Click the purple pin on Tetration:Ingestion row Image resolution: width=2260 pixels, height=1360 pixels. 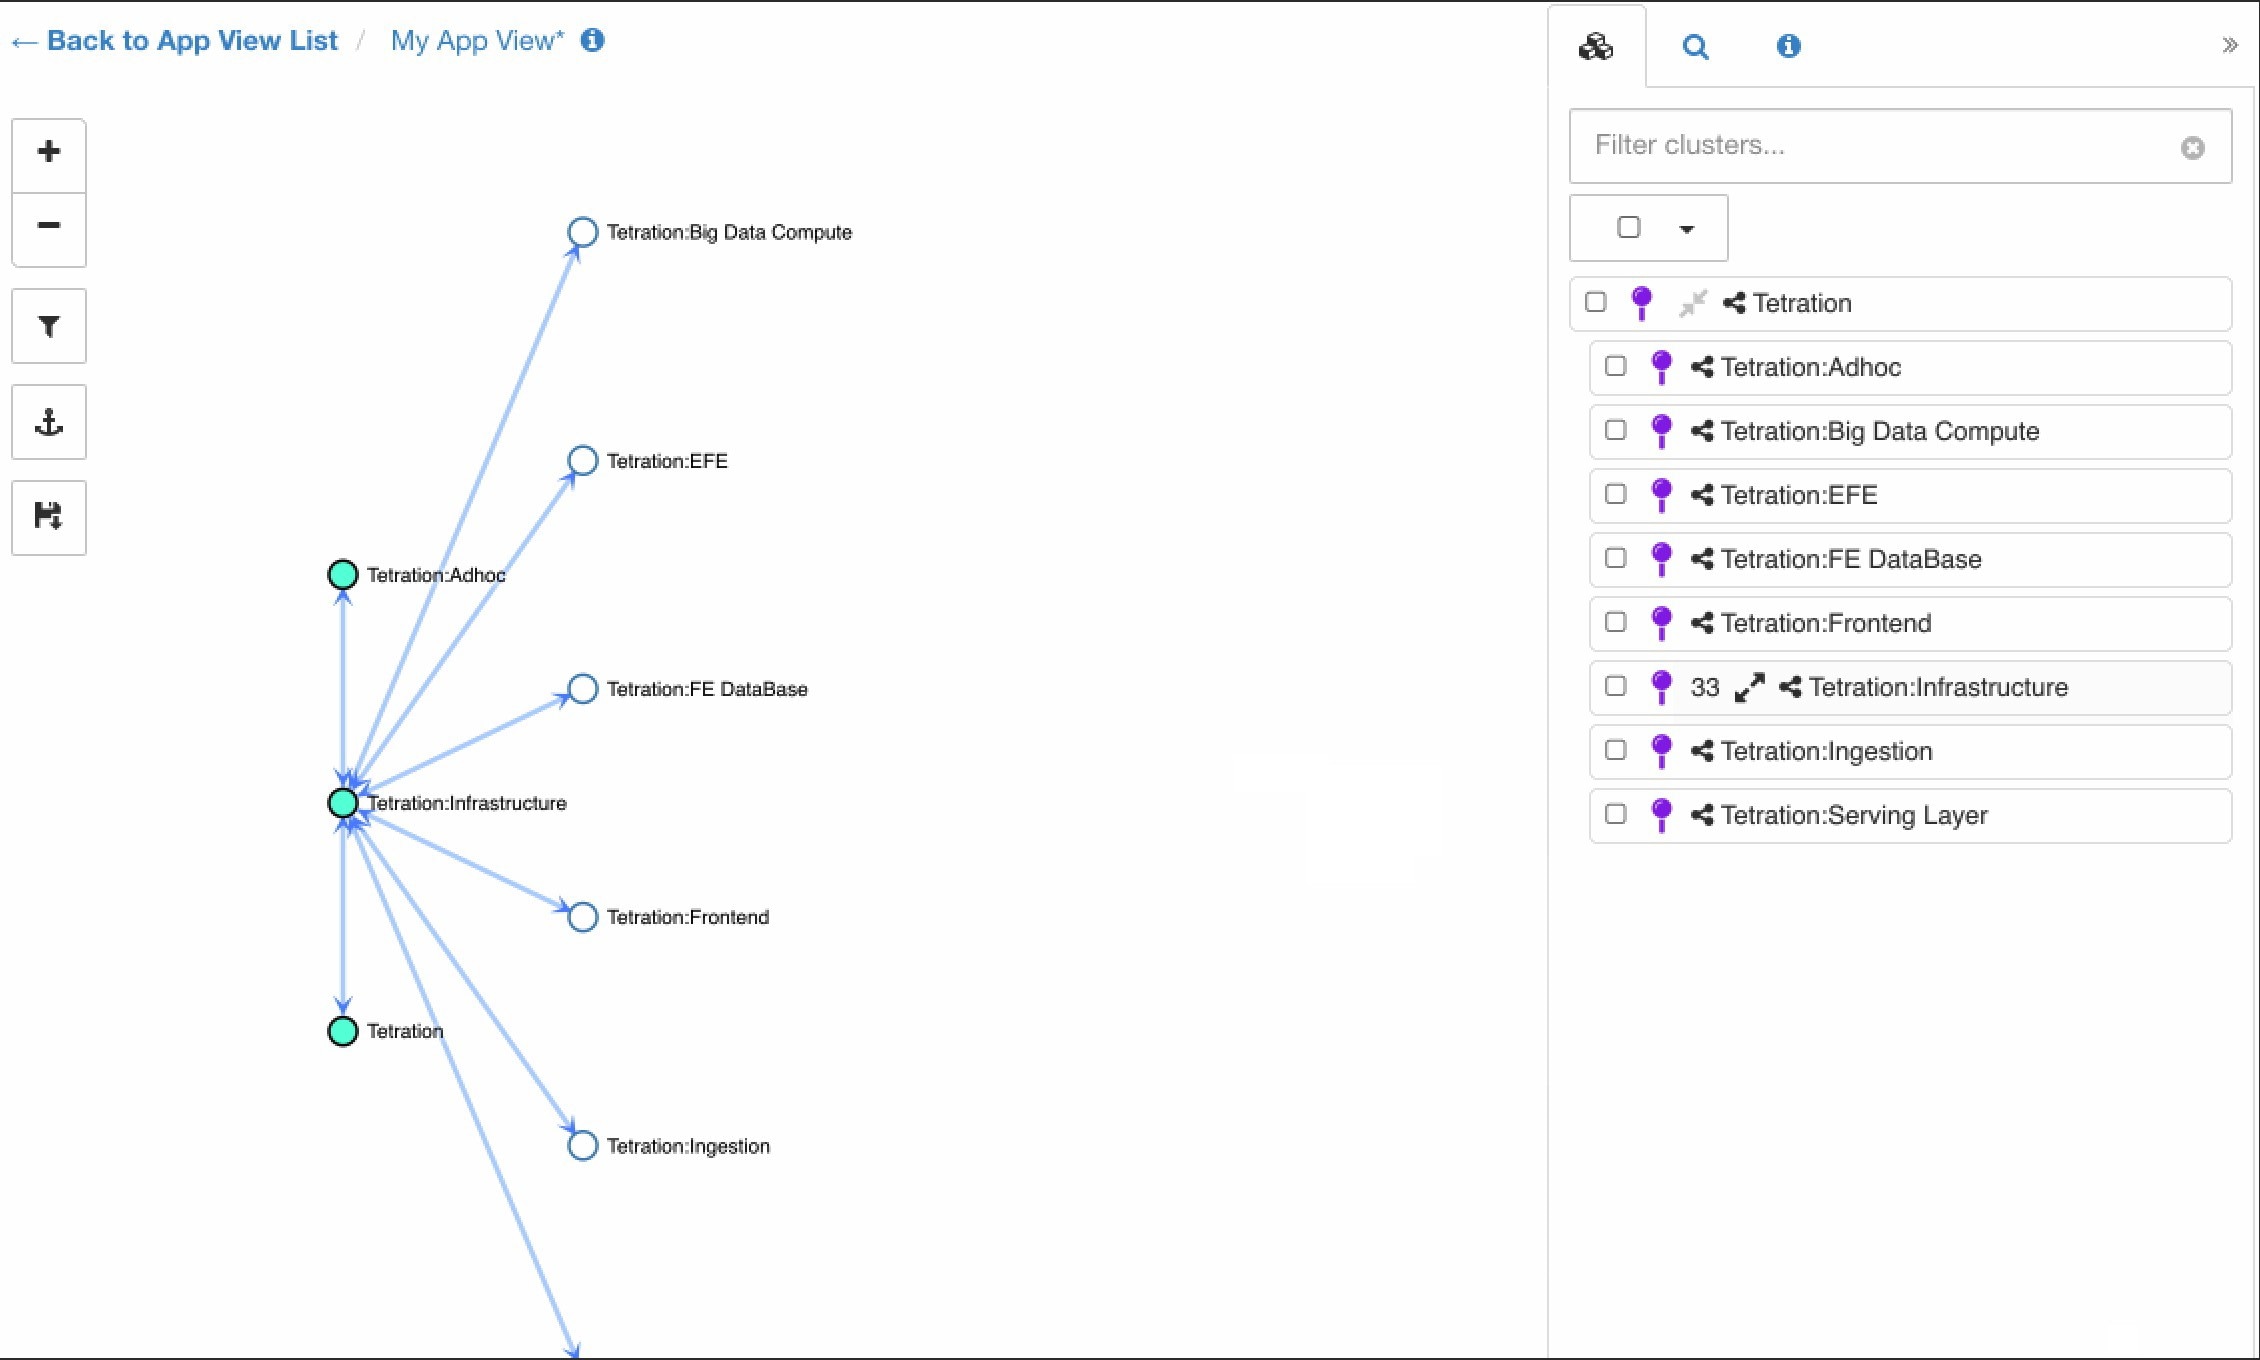(x=1661, y=751)
